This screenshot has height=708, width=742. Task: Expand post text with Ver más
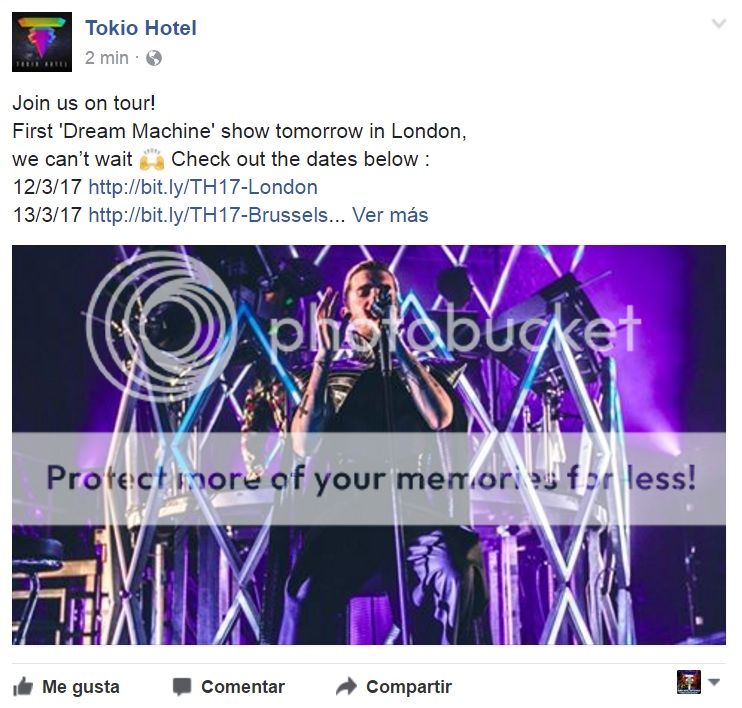pyautogui.click(x=390, y=215)
